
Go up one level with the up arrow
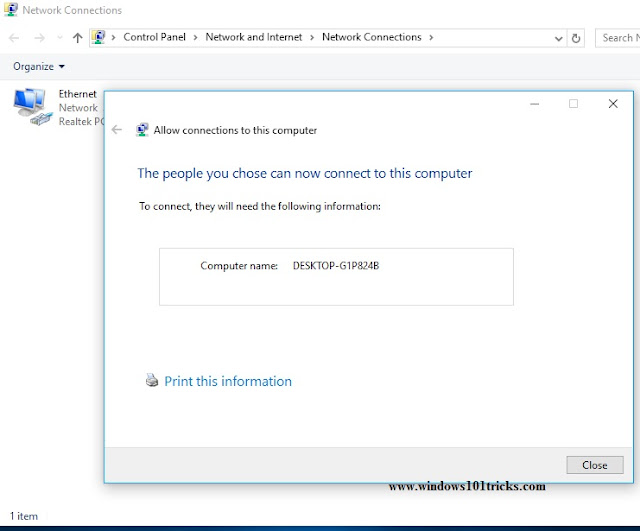(x=78, y=38)
